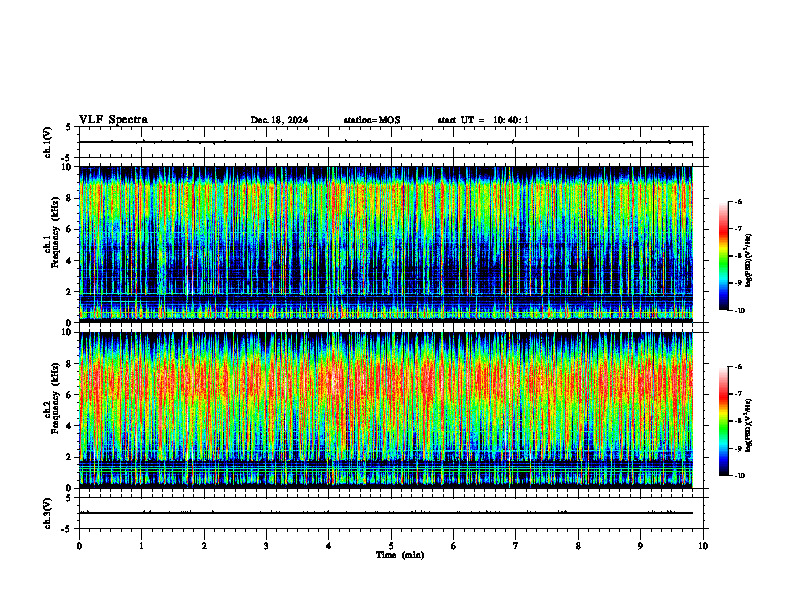The image size is (792, 612).
Task: Click time axis tick label "10"
Action: [x=703, y=546]
